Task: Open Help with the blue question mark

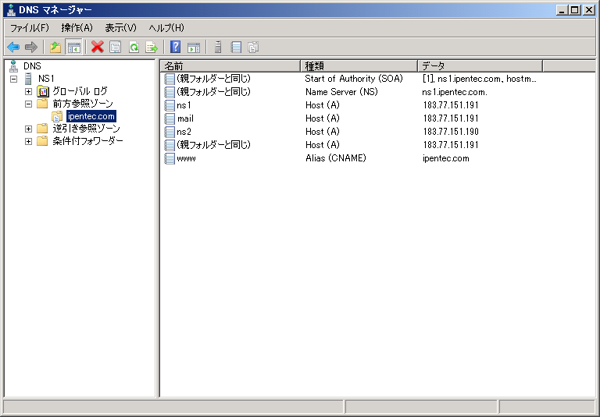Action: tap(175, 47)
